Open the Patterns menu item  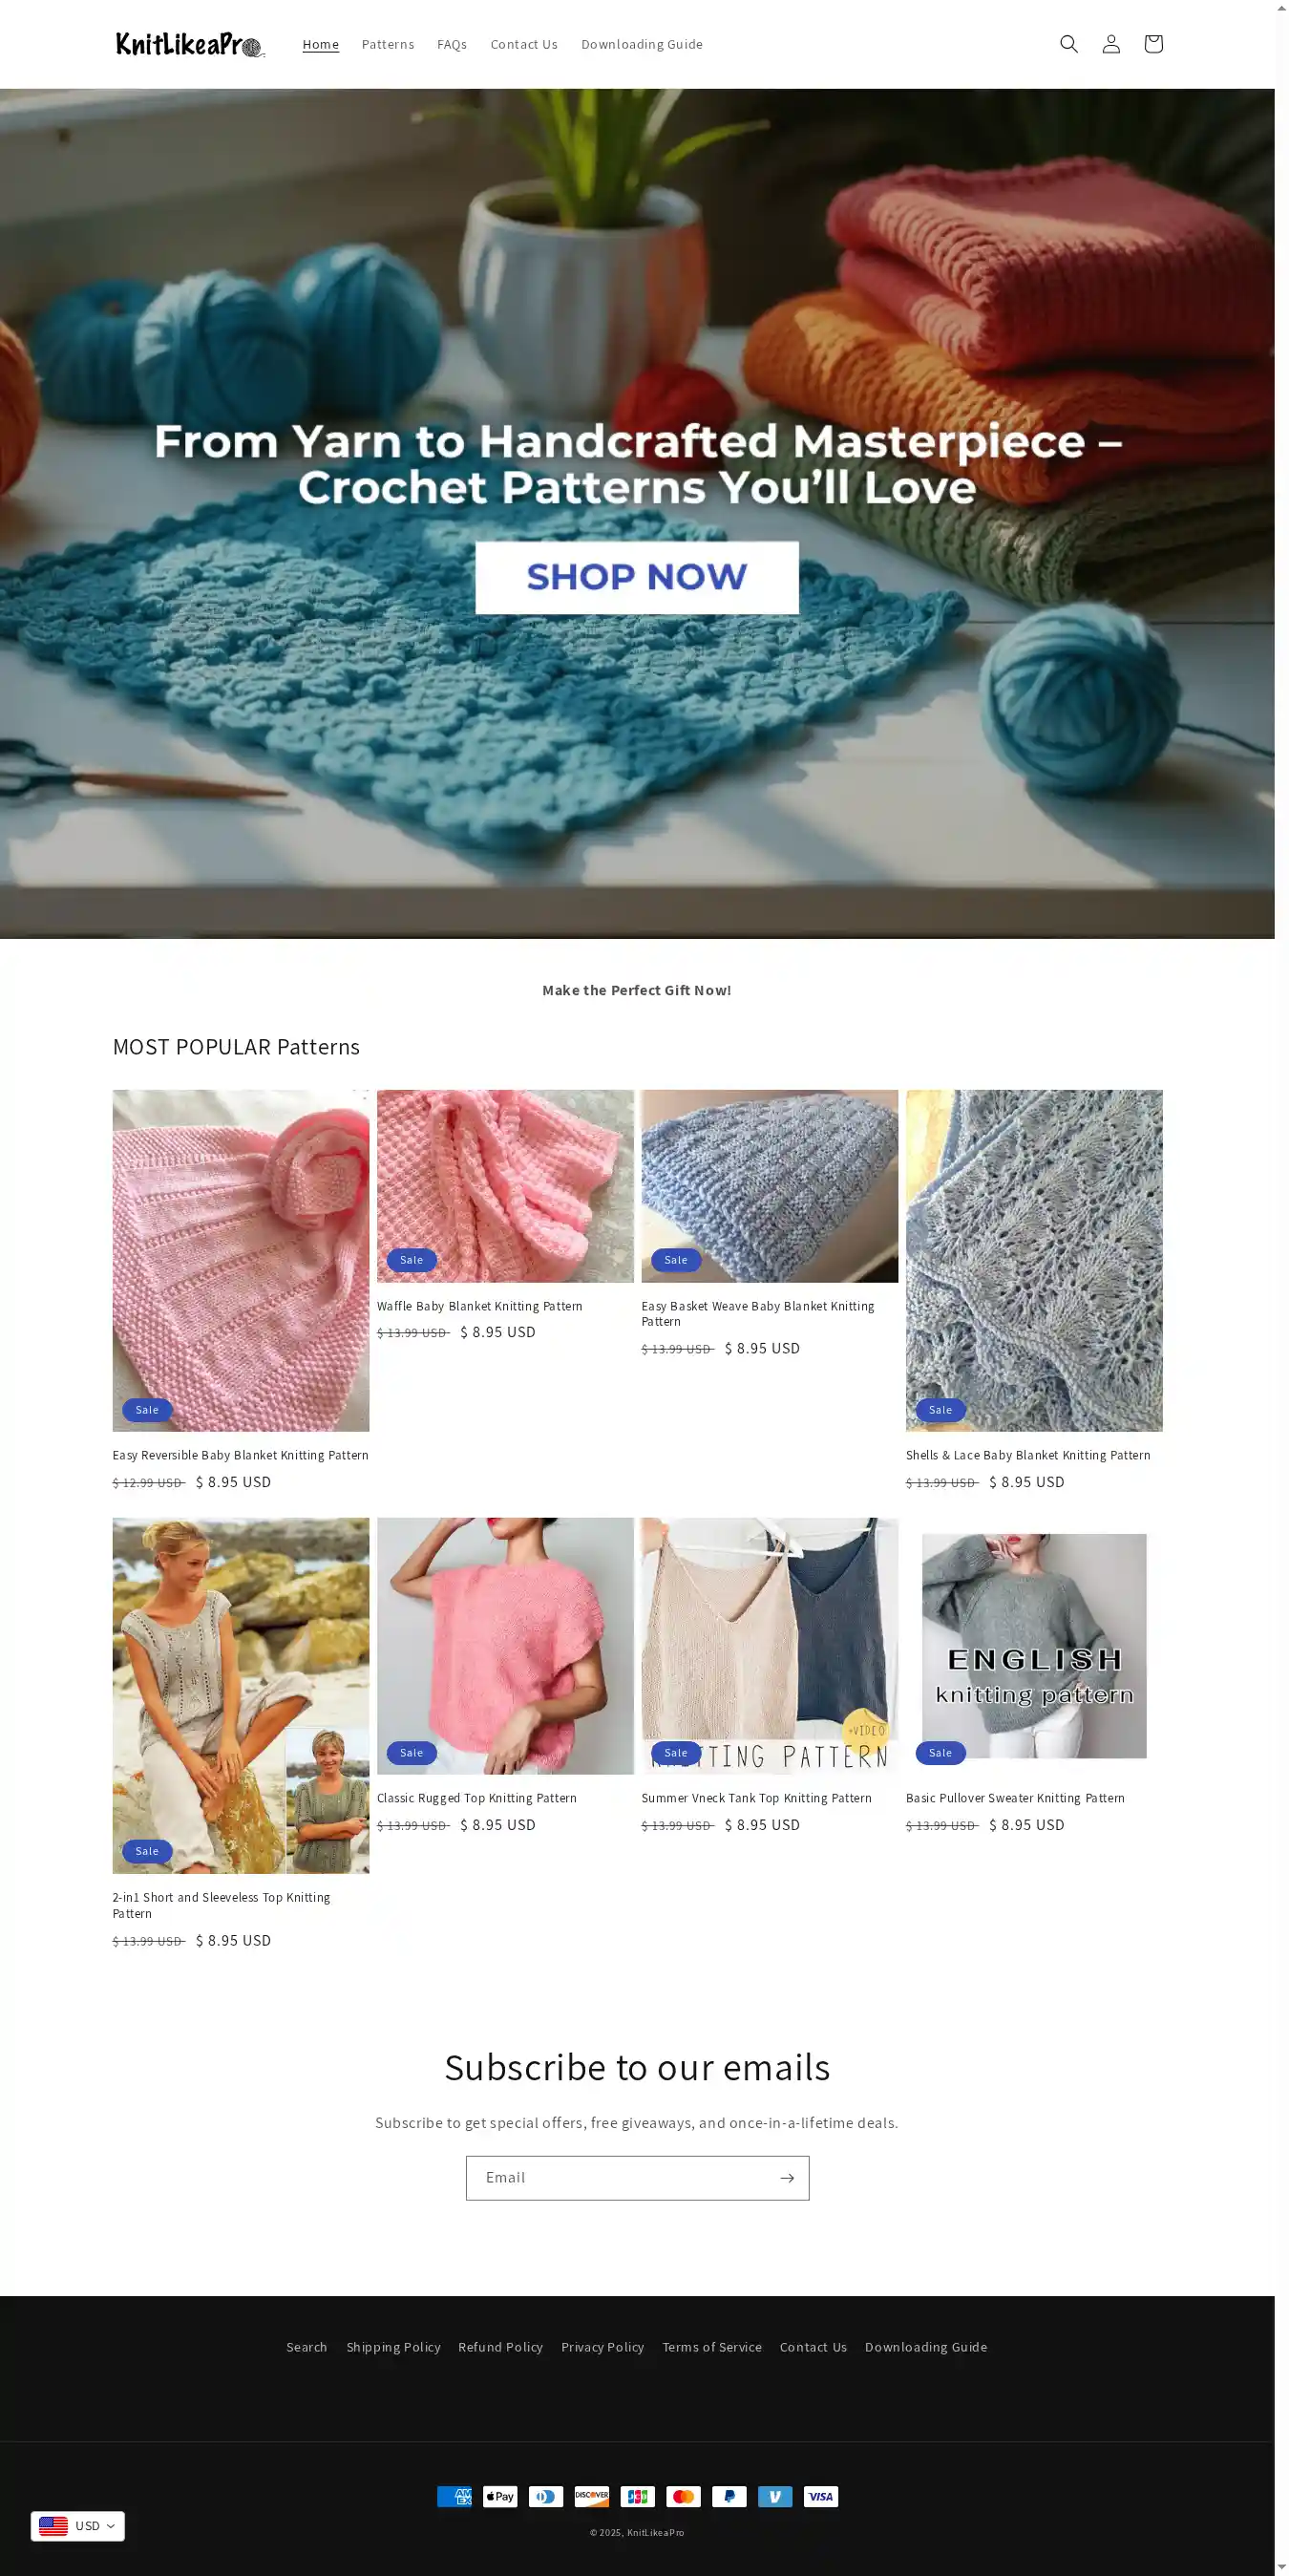click(388, 44)
